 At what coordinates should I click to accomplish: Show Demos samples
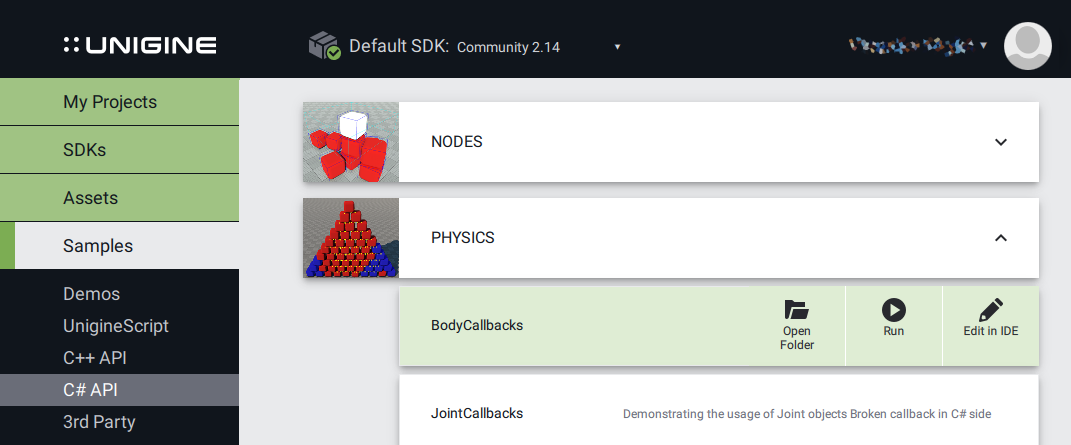(x=92, y=294)
